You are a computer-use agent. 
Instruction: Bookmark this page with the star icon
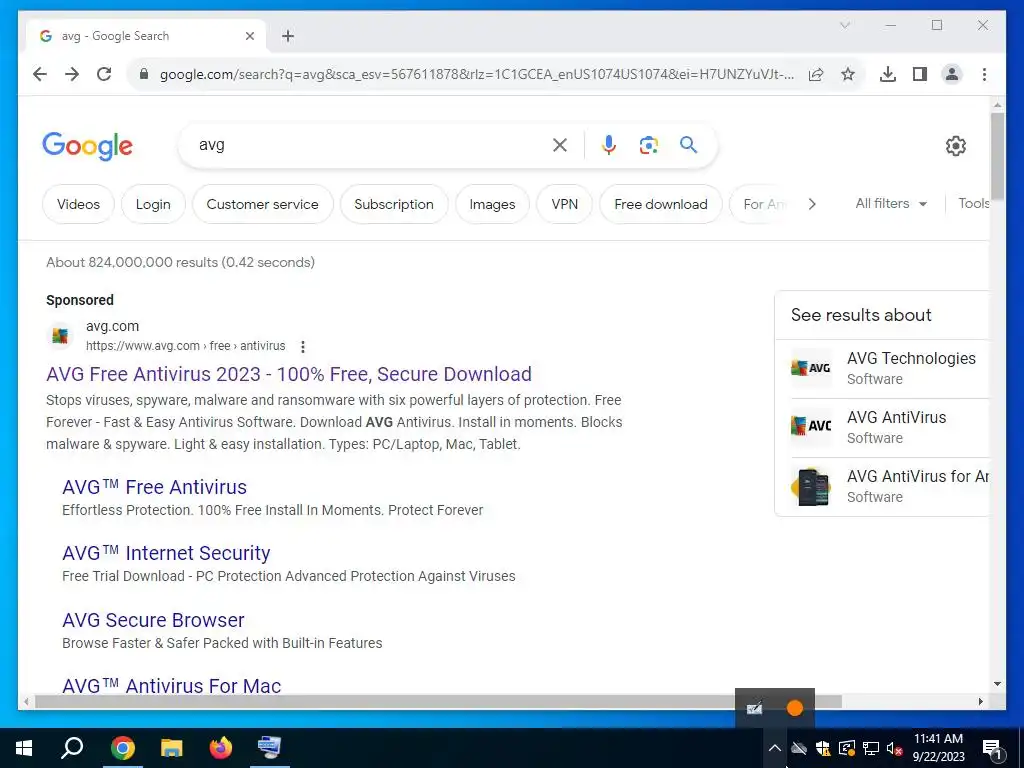[848, 74]
